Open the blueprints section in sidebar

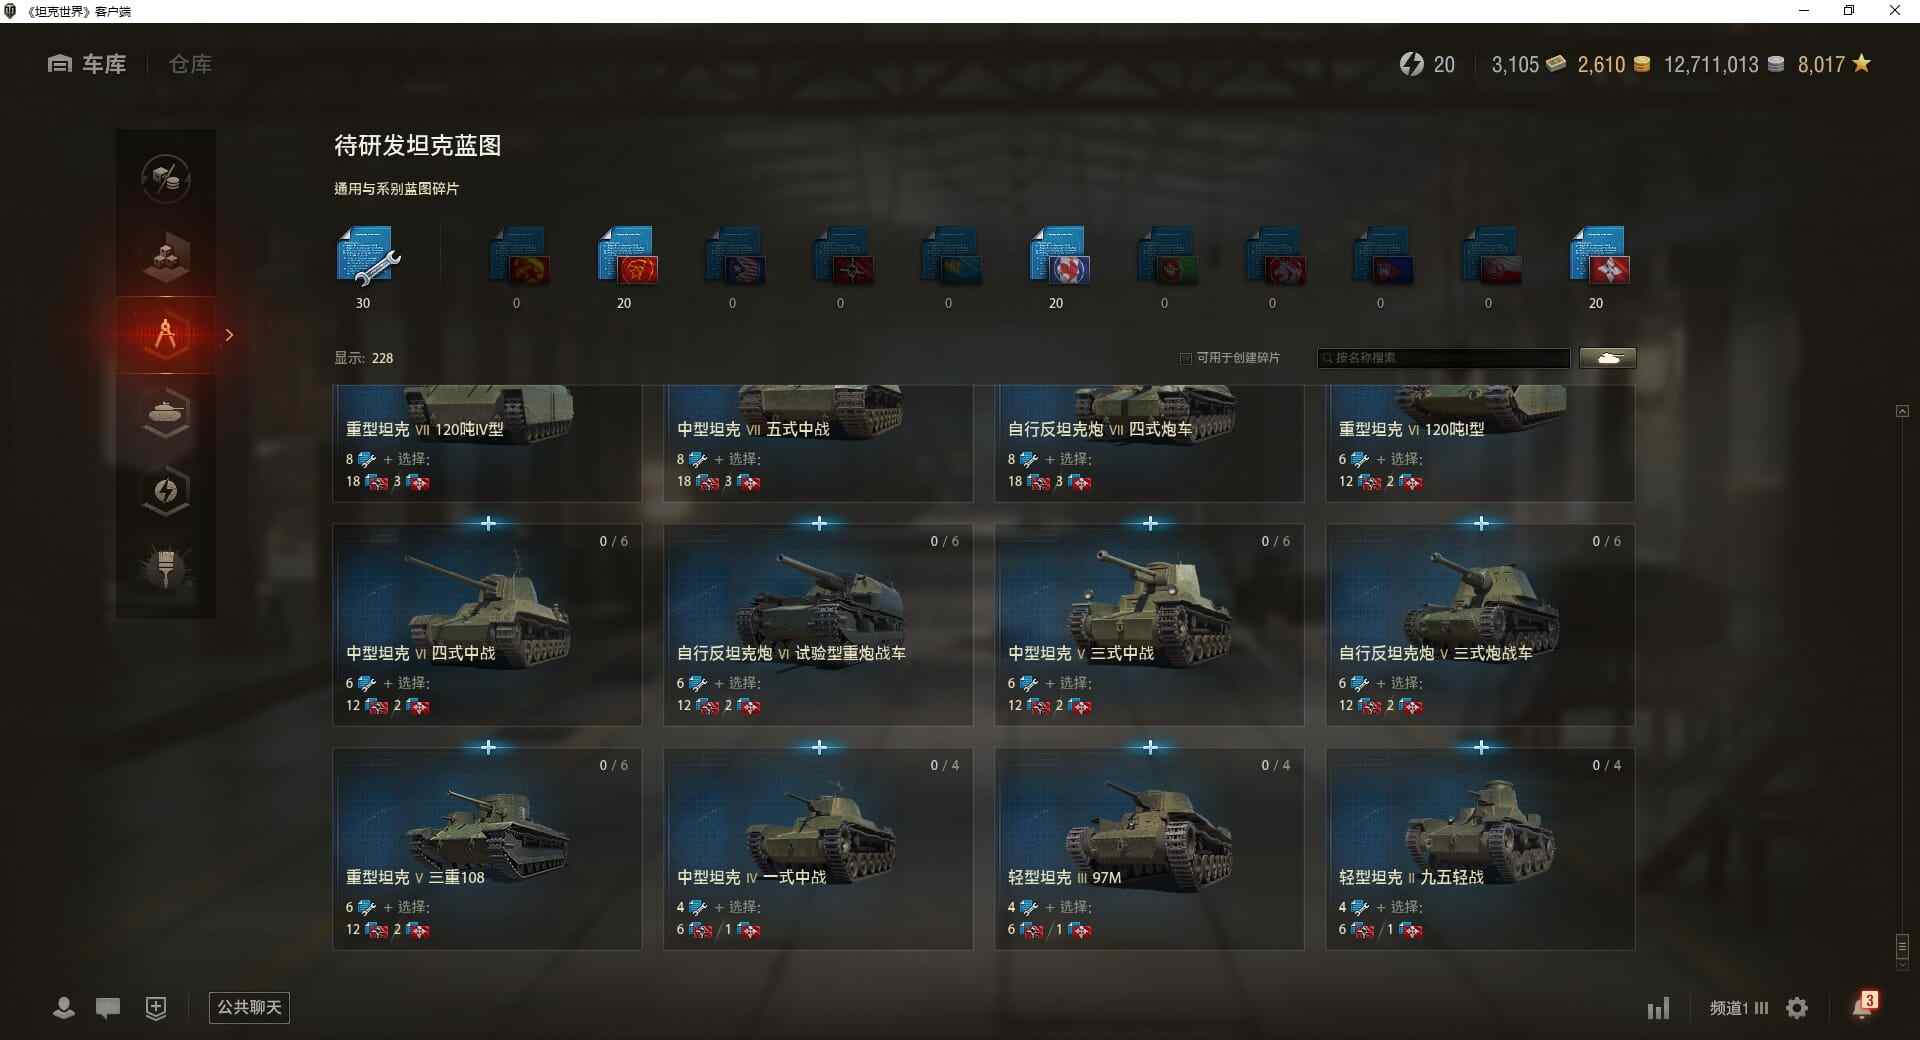(166, 335)
